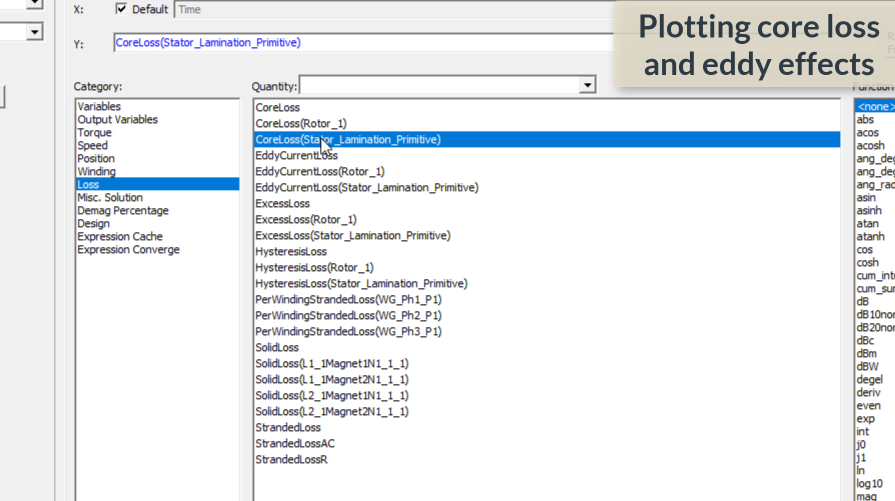Select Torque in the Category list
This screenshot has width=895, height=501.
pos(95,132)
